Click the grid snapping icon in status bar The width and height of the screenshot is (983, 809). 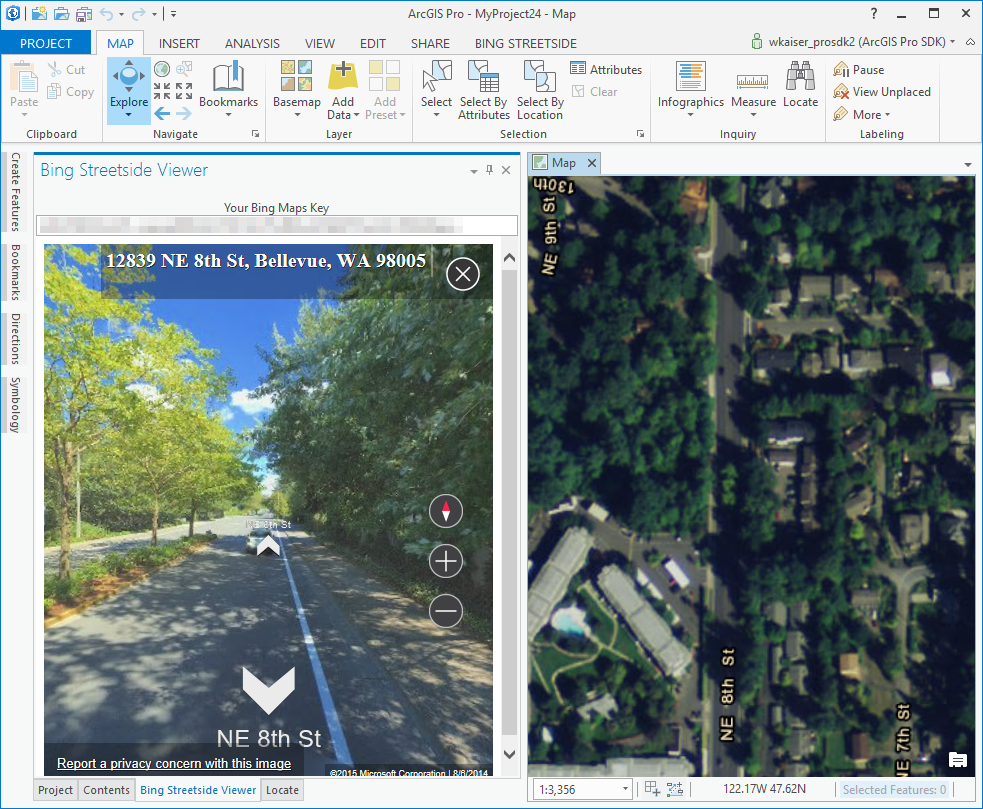pyautogui.click(x=652, y=789)
